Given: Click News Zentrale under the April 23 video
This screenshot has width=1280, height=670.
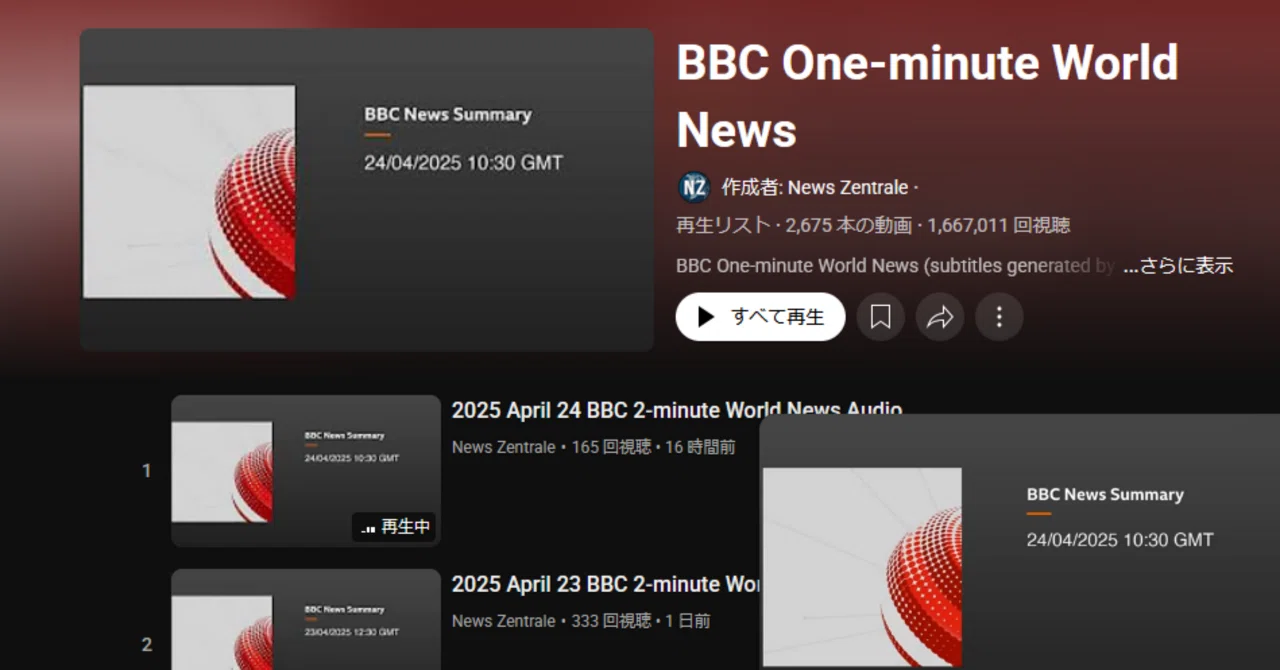Looking at the screenshot, I should (x=503, y=621).
